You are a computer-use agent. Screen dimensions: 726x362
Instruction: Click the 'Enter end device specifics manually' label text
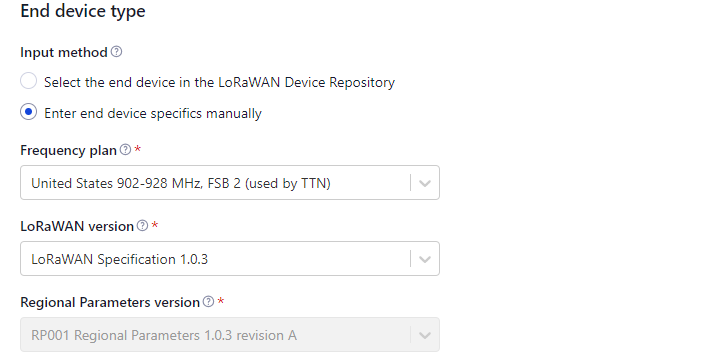[x=153, y=113]
